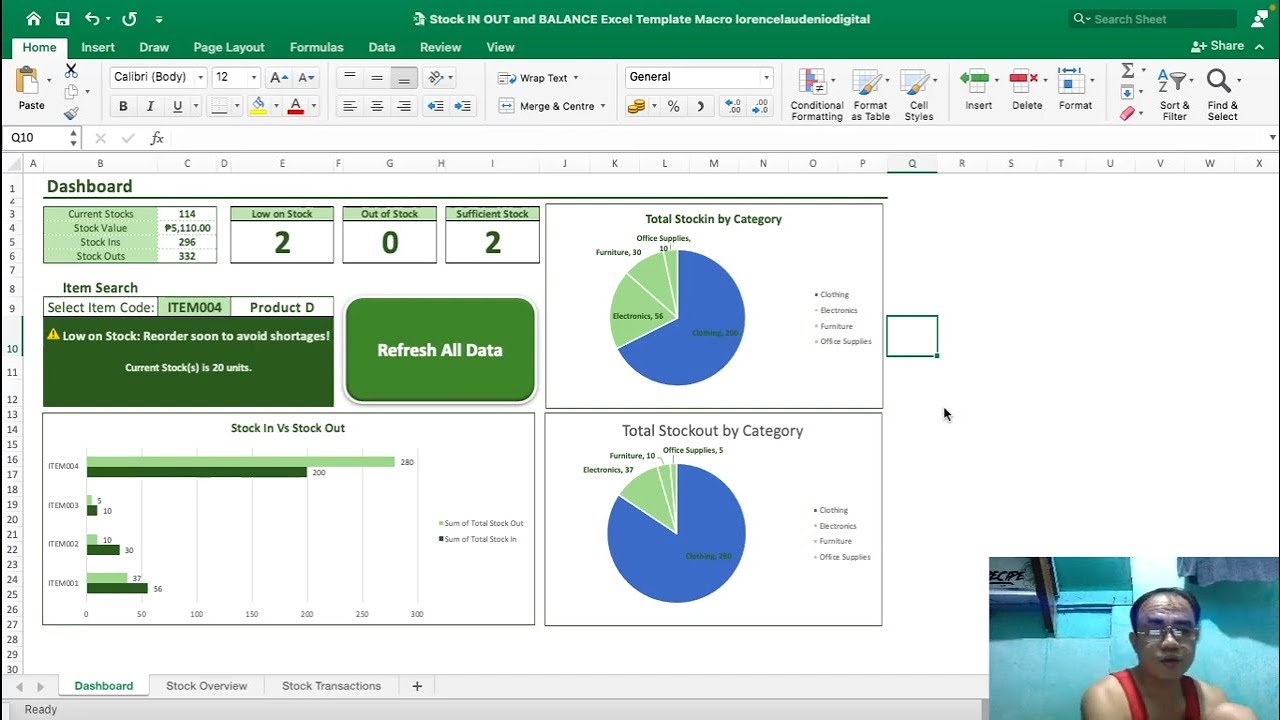The image size is (1280, 720).
Task: Expand the Merge & Centre dropdown arrow
Action: pyautogui.click(x=603, y=106)
